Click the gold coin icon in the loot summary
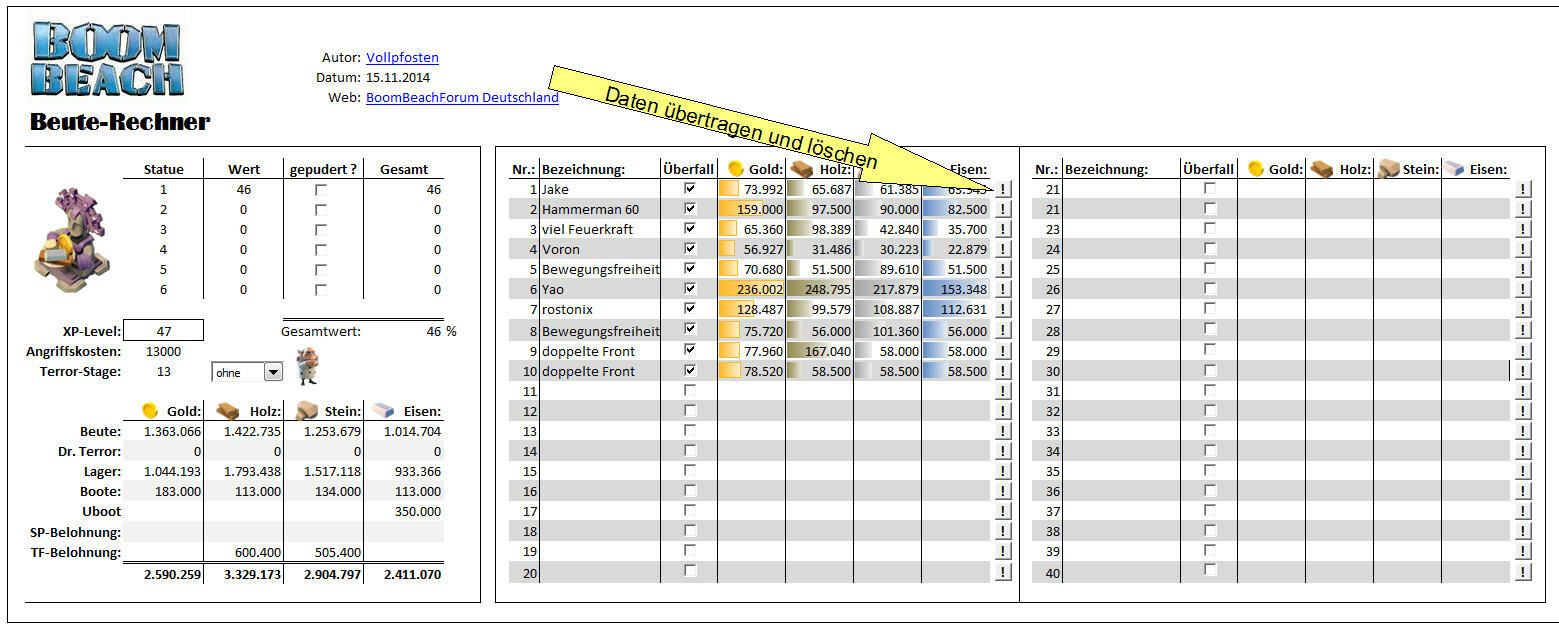This screenshot has height=634, width=1559. pyautogui.click(x=150, y=411)
